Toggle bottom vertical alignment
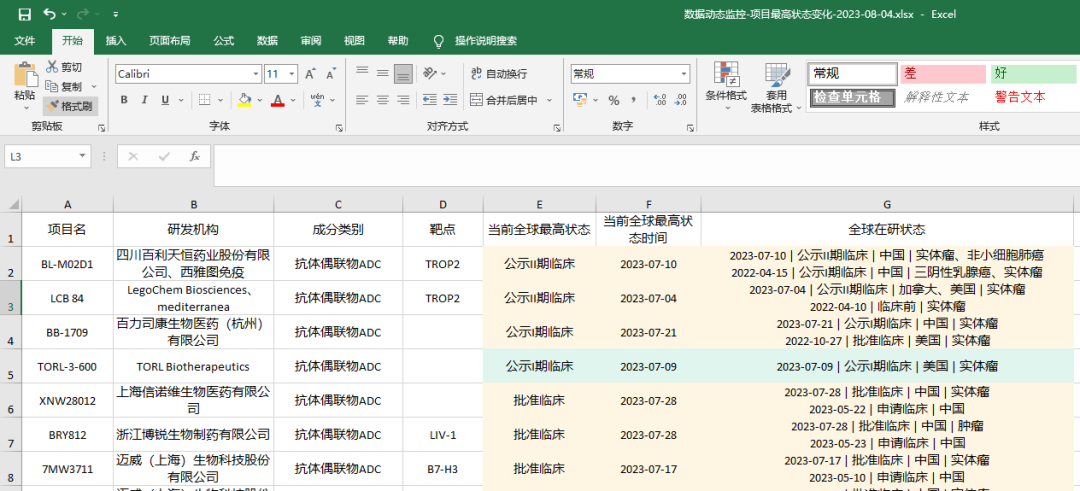Image resolution: width=1080 pixels, height=491 pixels. click(403, 73)
